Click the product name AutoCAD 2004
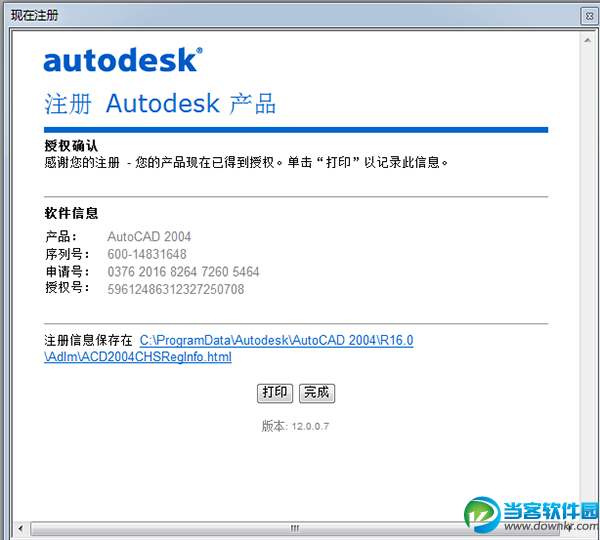Screen dimensions: 600x540 (149, 237)
